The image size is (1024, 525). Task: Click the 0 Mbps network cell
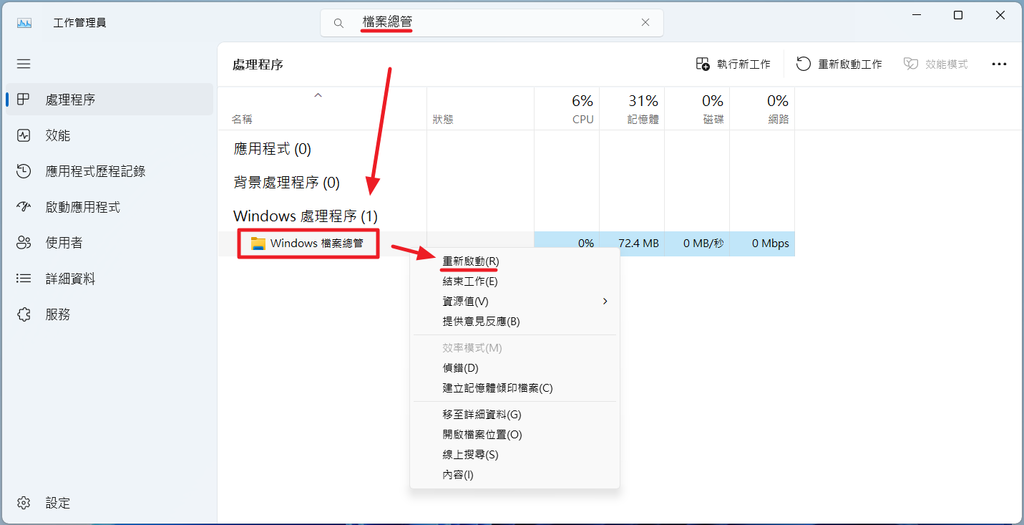[762, 244]
